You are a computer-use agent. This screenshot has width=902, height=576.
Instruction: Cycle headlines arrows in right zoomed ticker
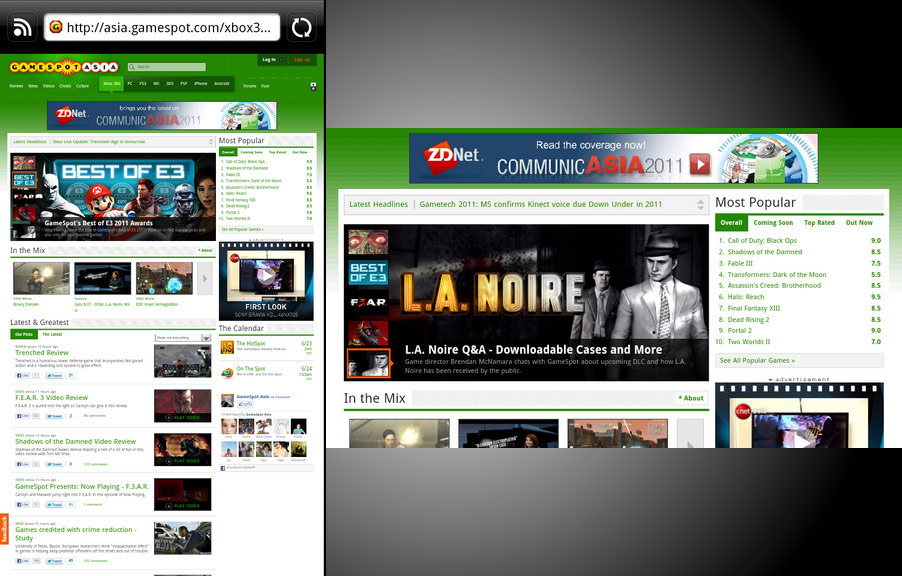(x=700, y=204)
